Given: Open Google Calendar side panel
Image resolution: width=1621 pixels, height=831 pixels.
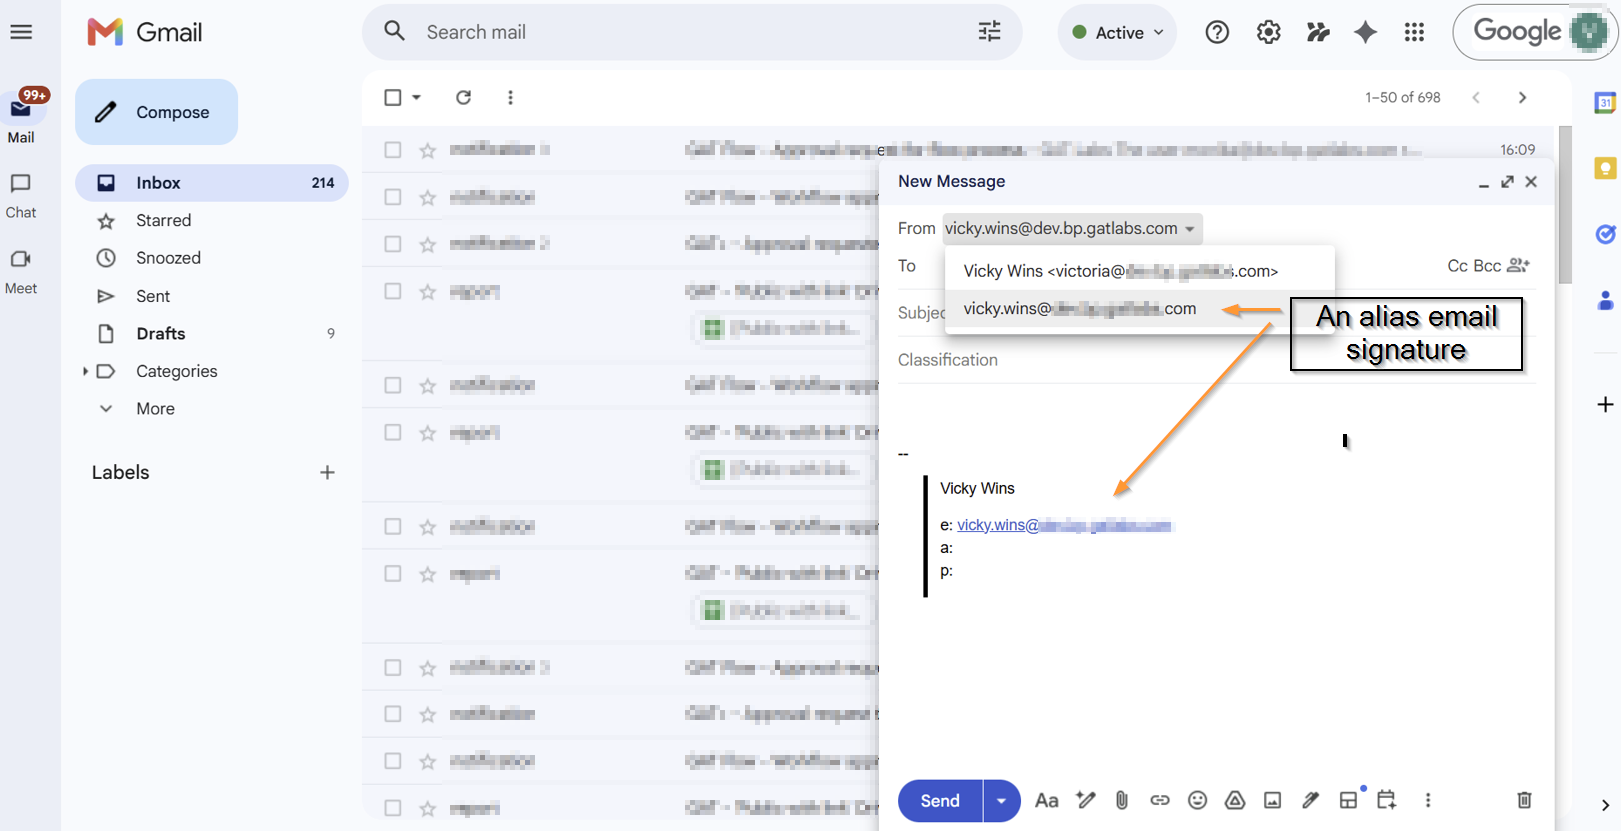Looking at the screenshot, I should (x=1605, y=102).
